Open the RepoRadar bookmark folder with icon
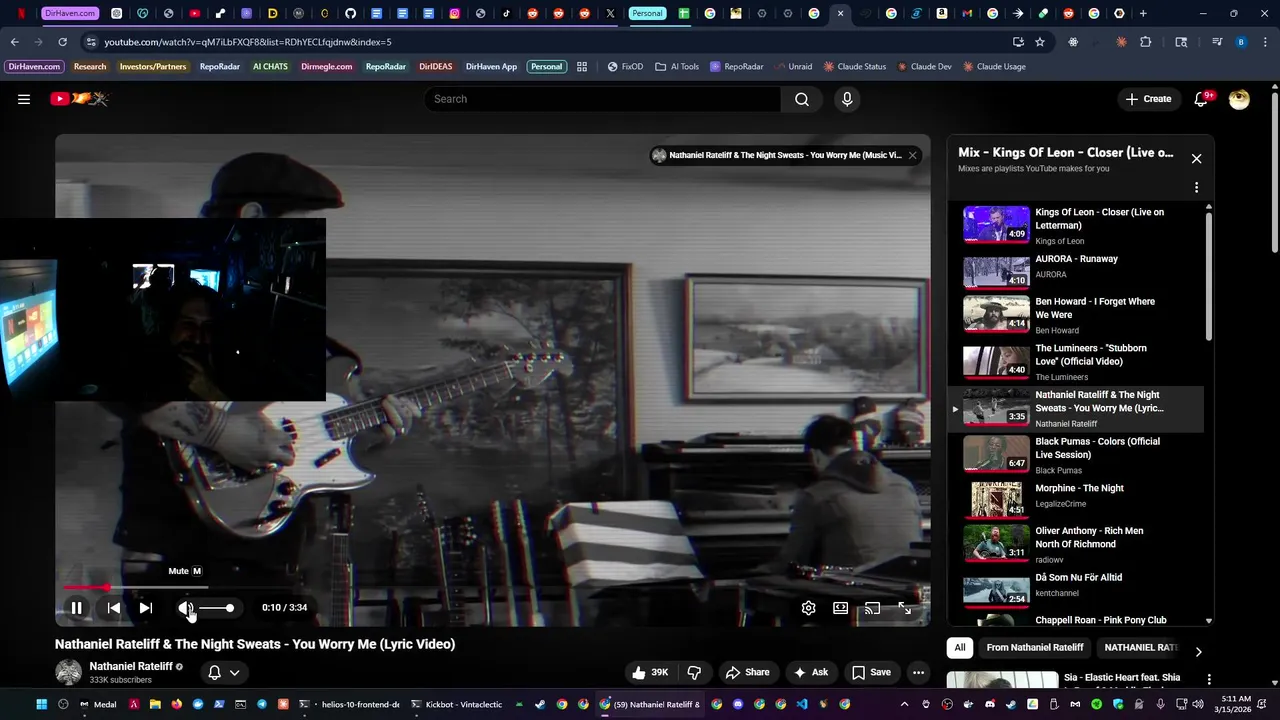 (737, 67)
